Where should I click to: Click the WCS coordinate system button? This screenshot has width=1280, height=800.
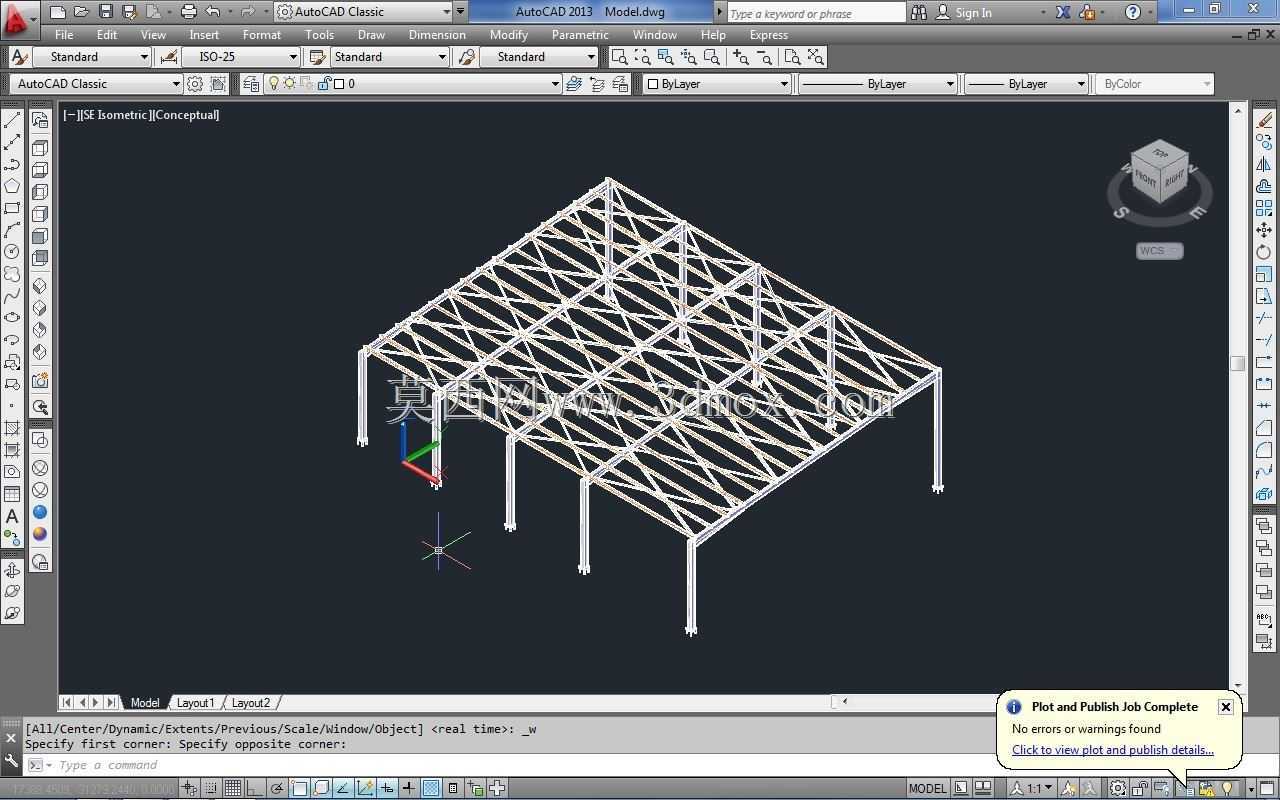pos(1159,250)
